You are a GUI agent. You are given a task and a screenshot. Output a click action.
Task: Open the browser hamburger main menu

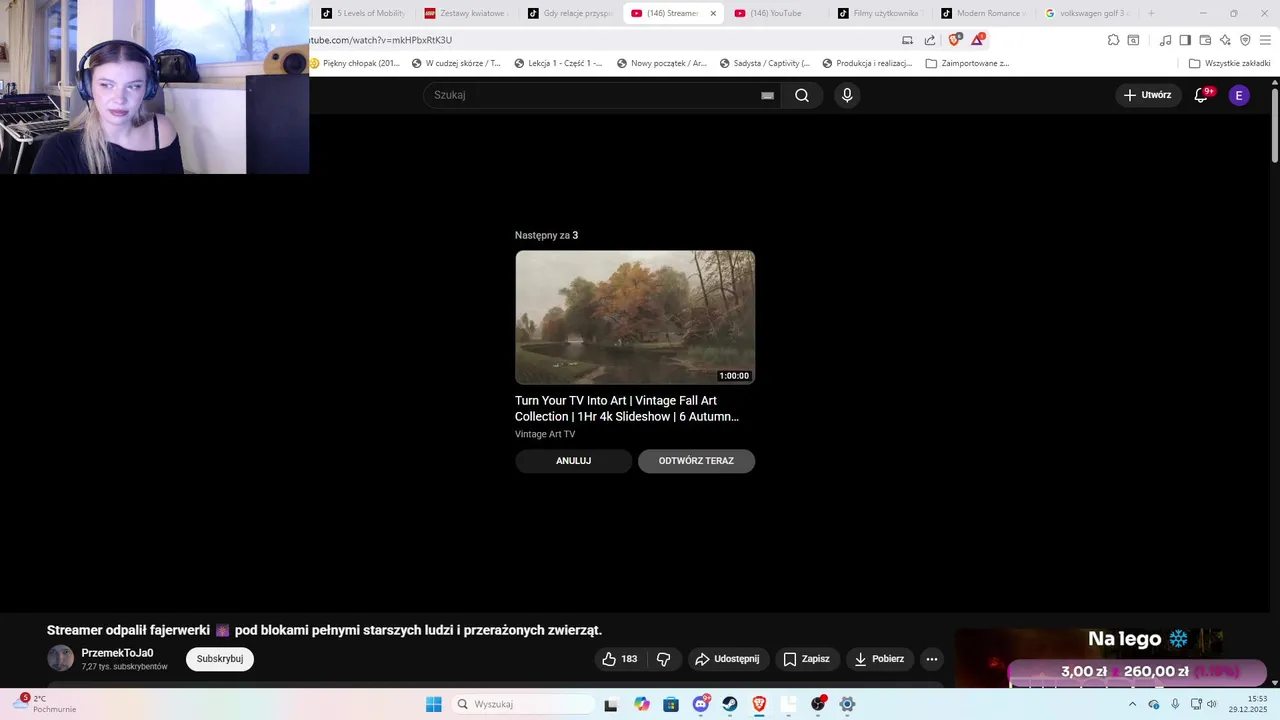click(x=1265, y=40)
